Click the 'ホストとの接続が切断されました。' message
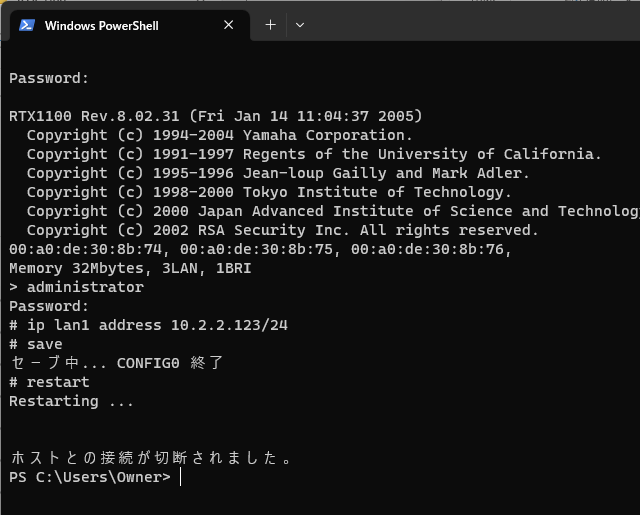Image resolution: width=640 pixels, height=515 pixels. (150, 458)
